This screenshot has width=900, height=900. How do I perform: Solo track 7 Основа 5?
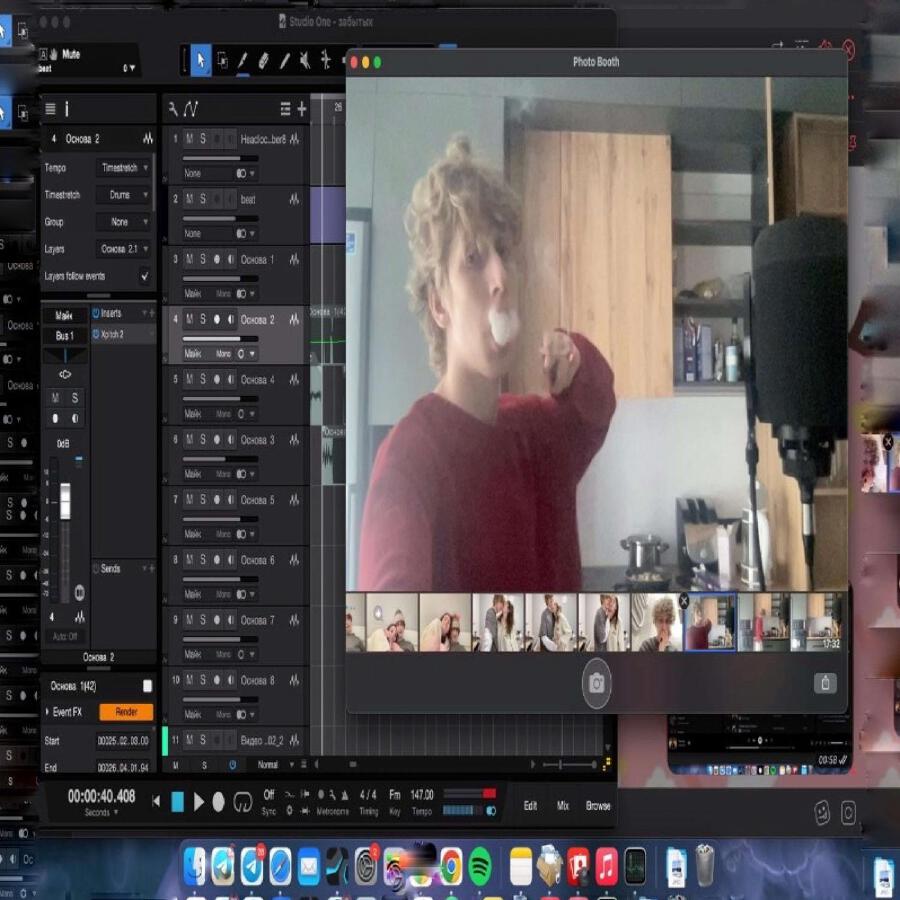(x=202, y=500)
